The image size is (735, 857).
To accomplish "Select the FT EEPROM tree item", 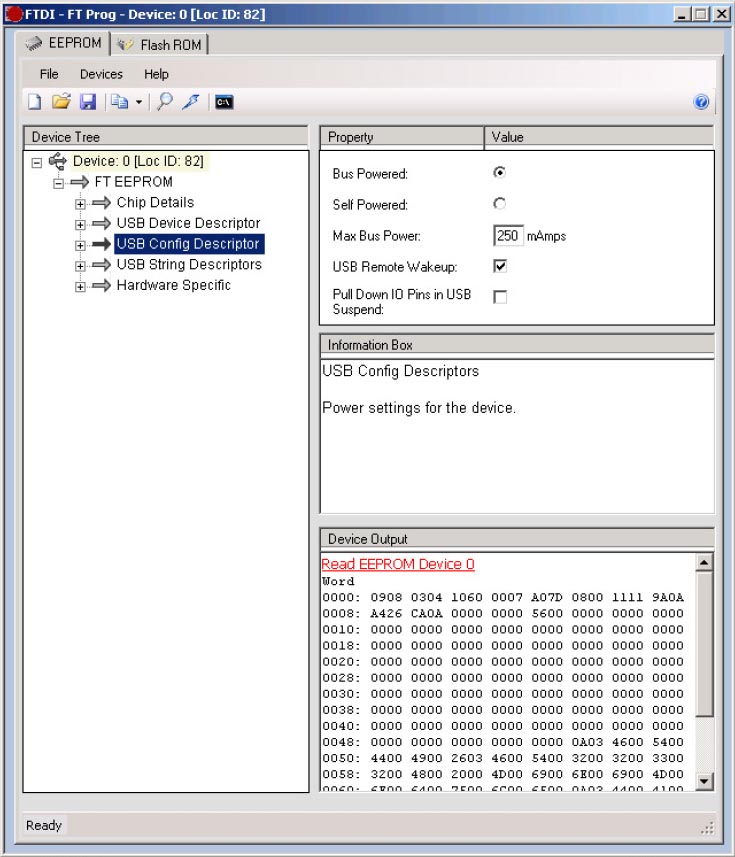I will pyautogui.click(x=134, y=182).
